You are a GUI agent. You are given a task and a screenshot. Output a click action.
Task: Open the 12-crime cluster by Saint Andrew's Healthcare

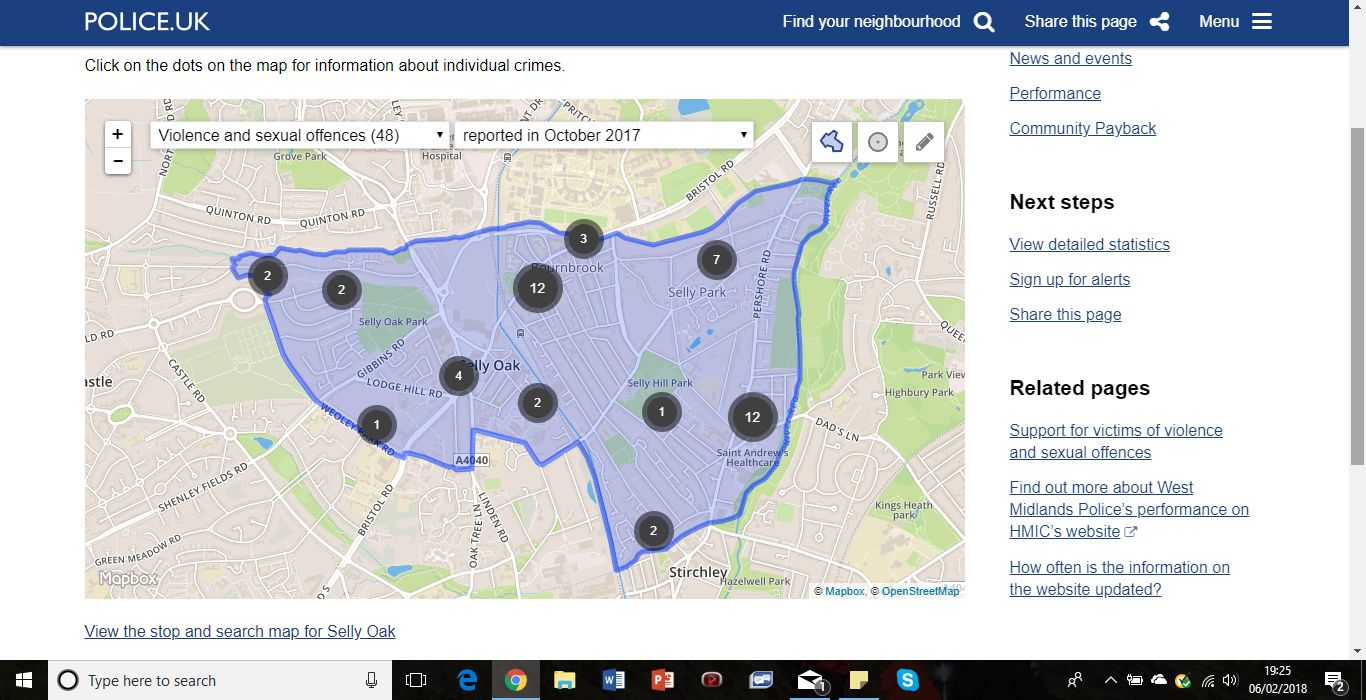point(752,417)
